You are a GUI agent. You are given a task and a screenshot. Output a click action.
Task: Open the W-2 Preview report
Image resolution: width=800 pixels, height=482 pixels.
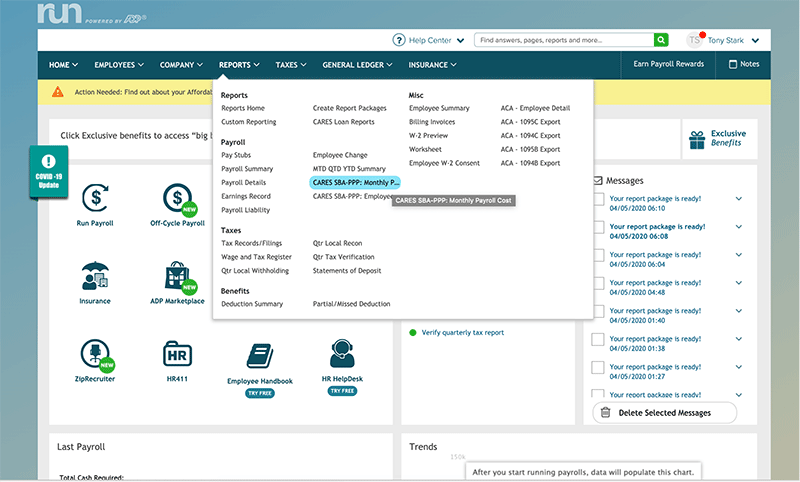click(428, 136)
